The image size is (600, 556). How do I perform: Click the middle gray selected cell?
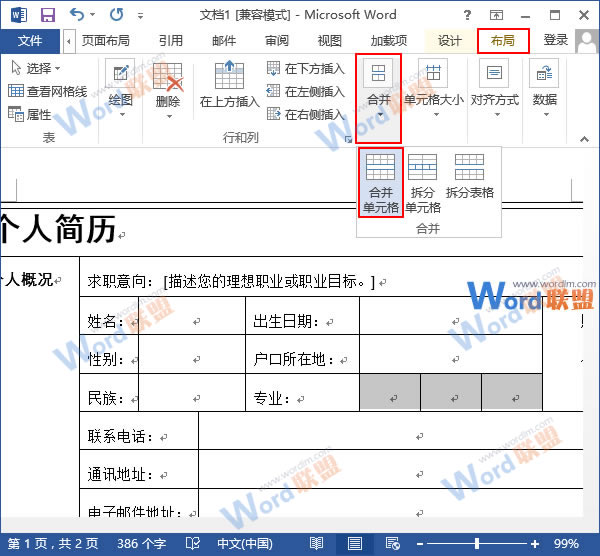(x=451, y=392)
